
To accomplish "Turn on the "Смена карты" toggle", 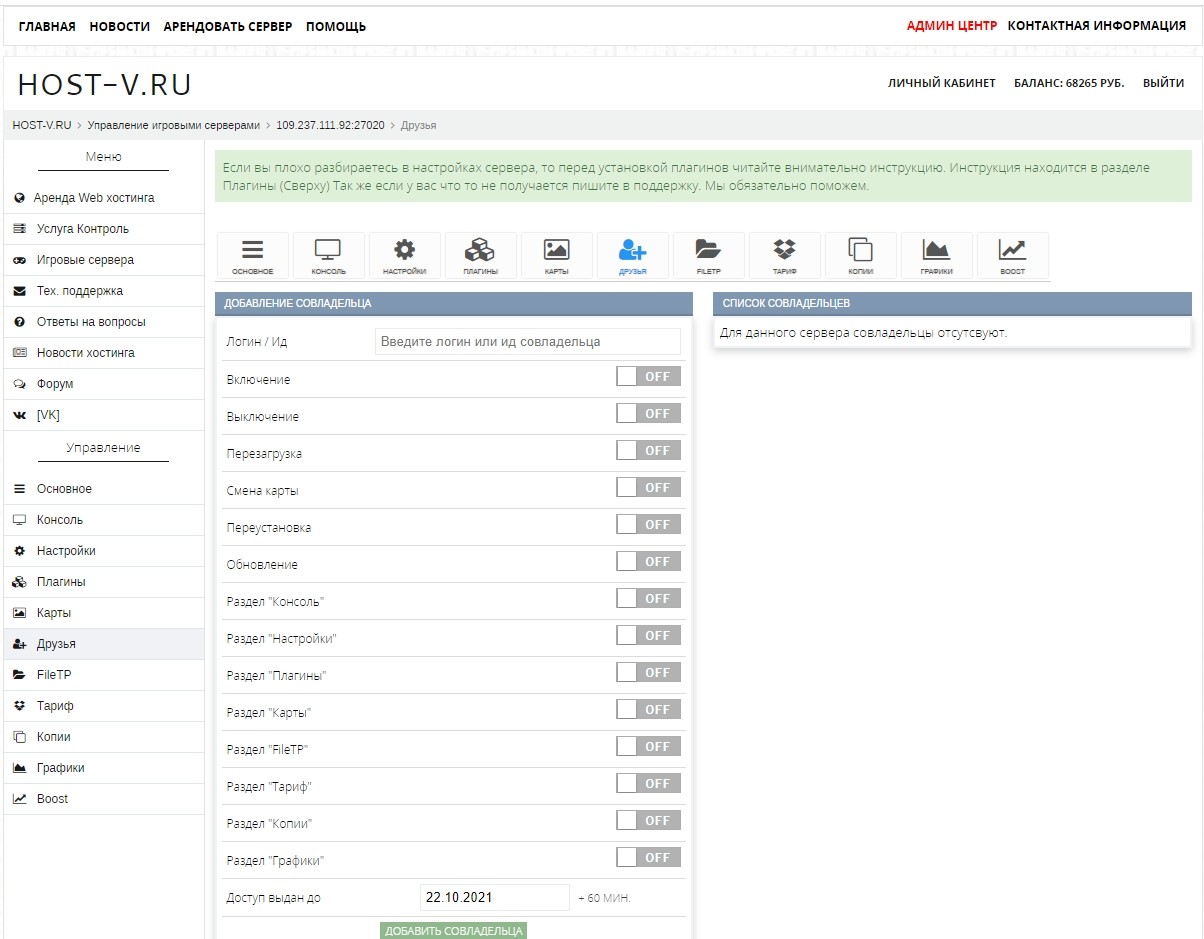I will click(648, 488).
